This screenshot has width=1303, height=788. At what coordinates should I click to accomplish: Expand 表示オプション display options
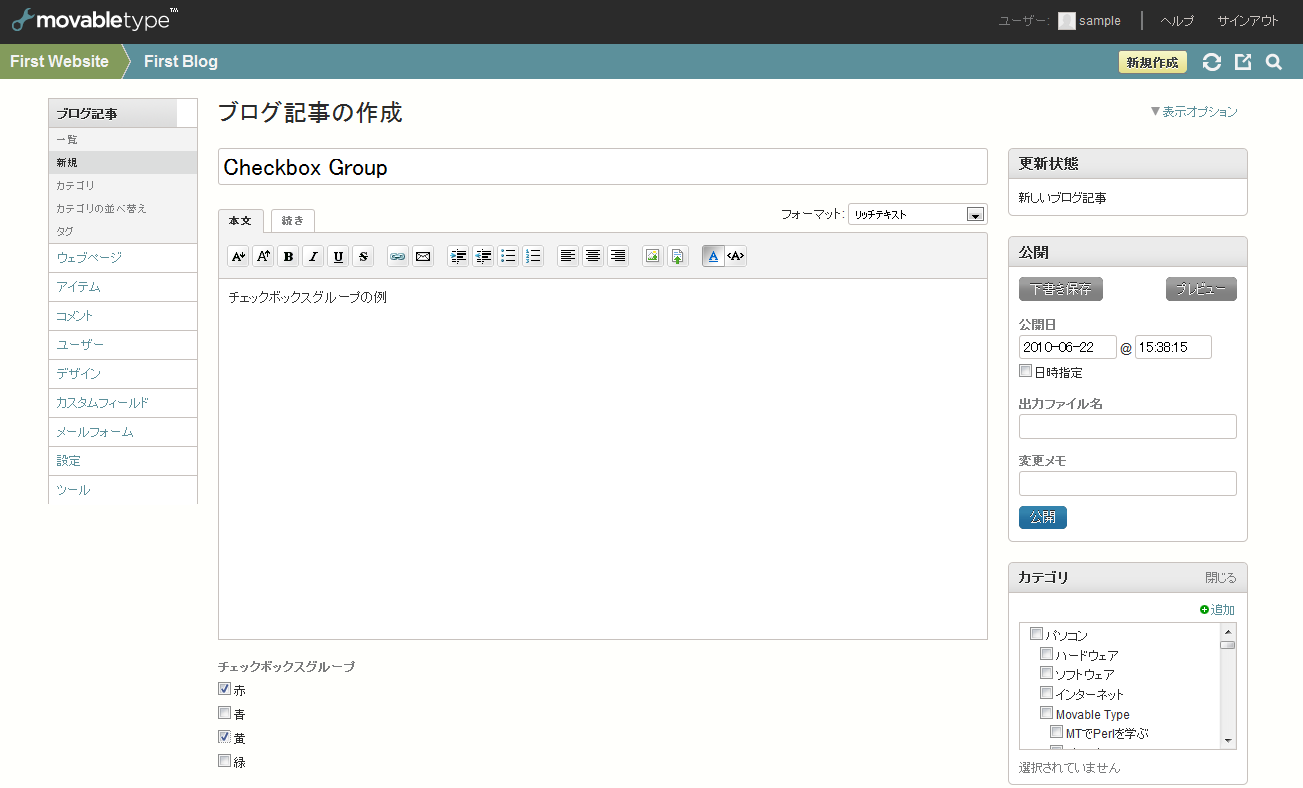click(x=1194, y=112)
